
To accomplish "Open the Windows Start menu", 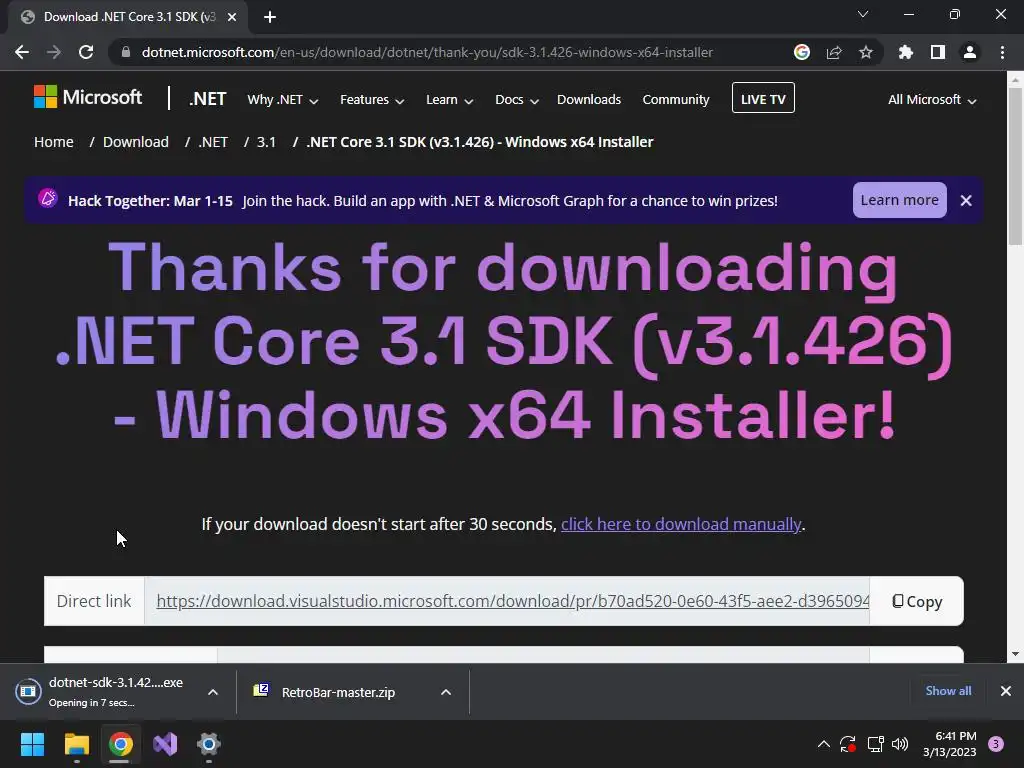I will [x=32, y=744].
